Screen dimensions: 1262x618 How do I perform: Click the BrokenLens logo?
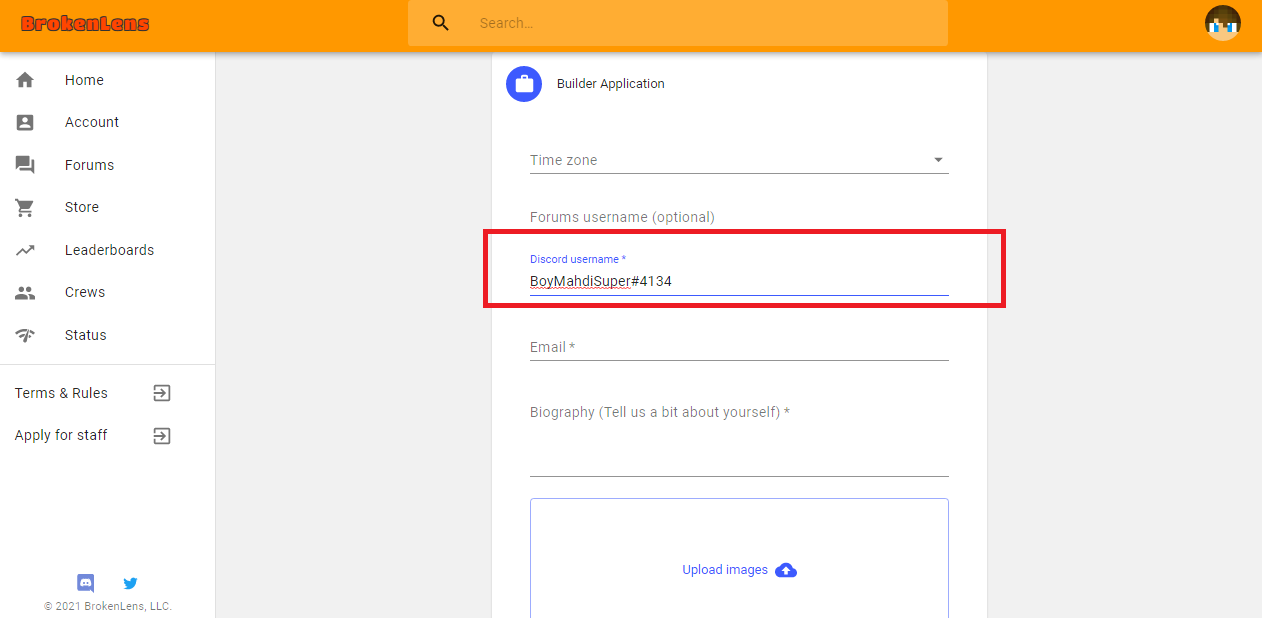coord(85,23)
